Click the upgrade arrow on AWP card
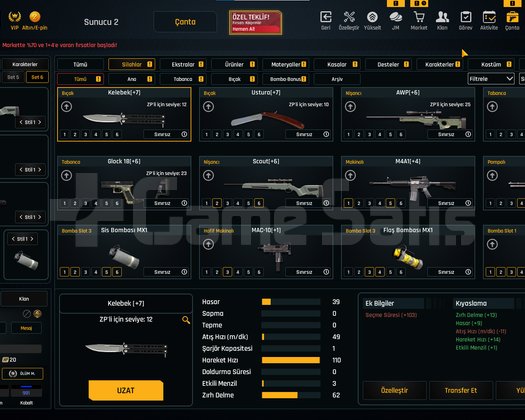Viewport: 525px width, 420px height. tap(351, 107)
